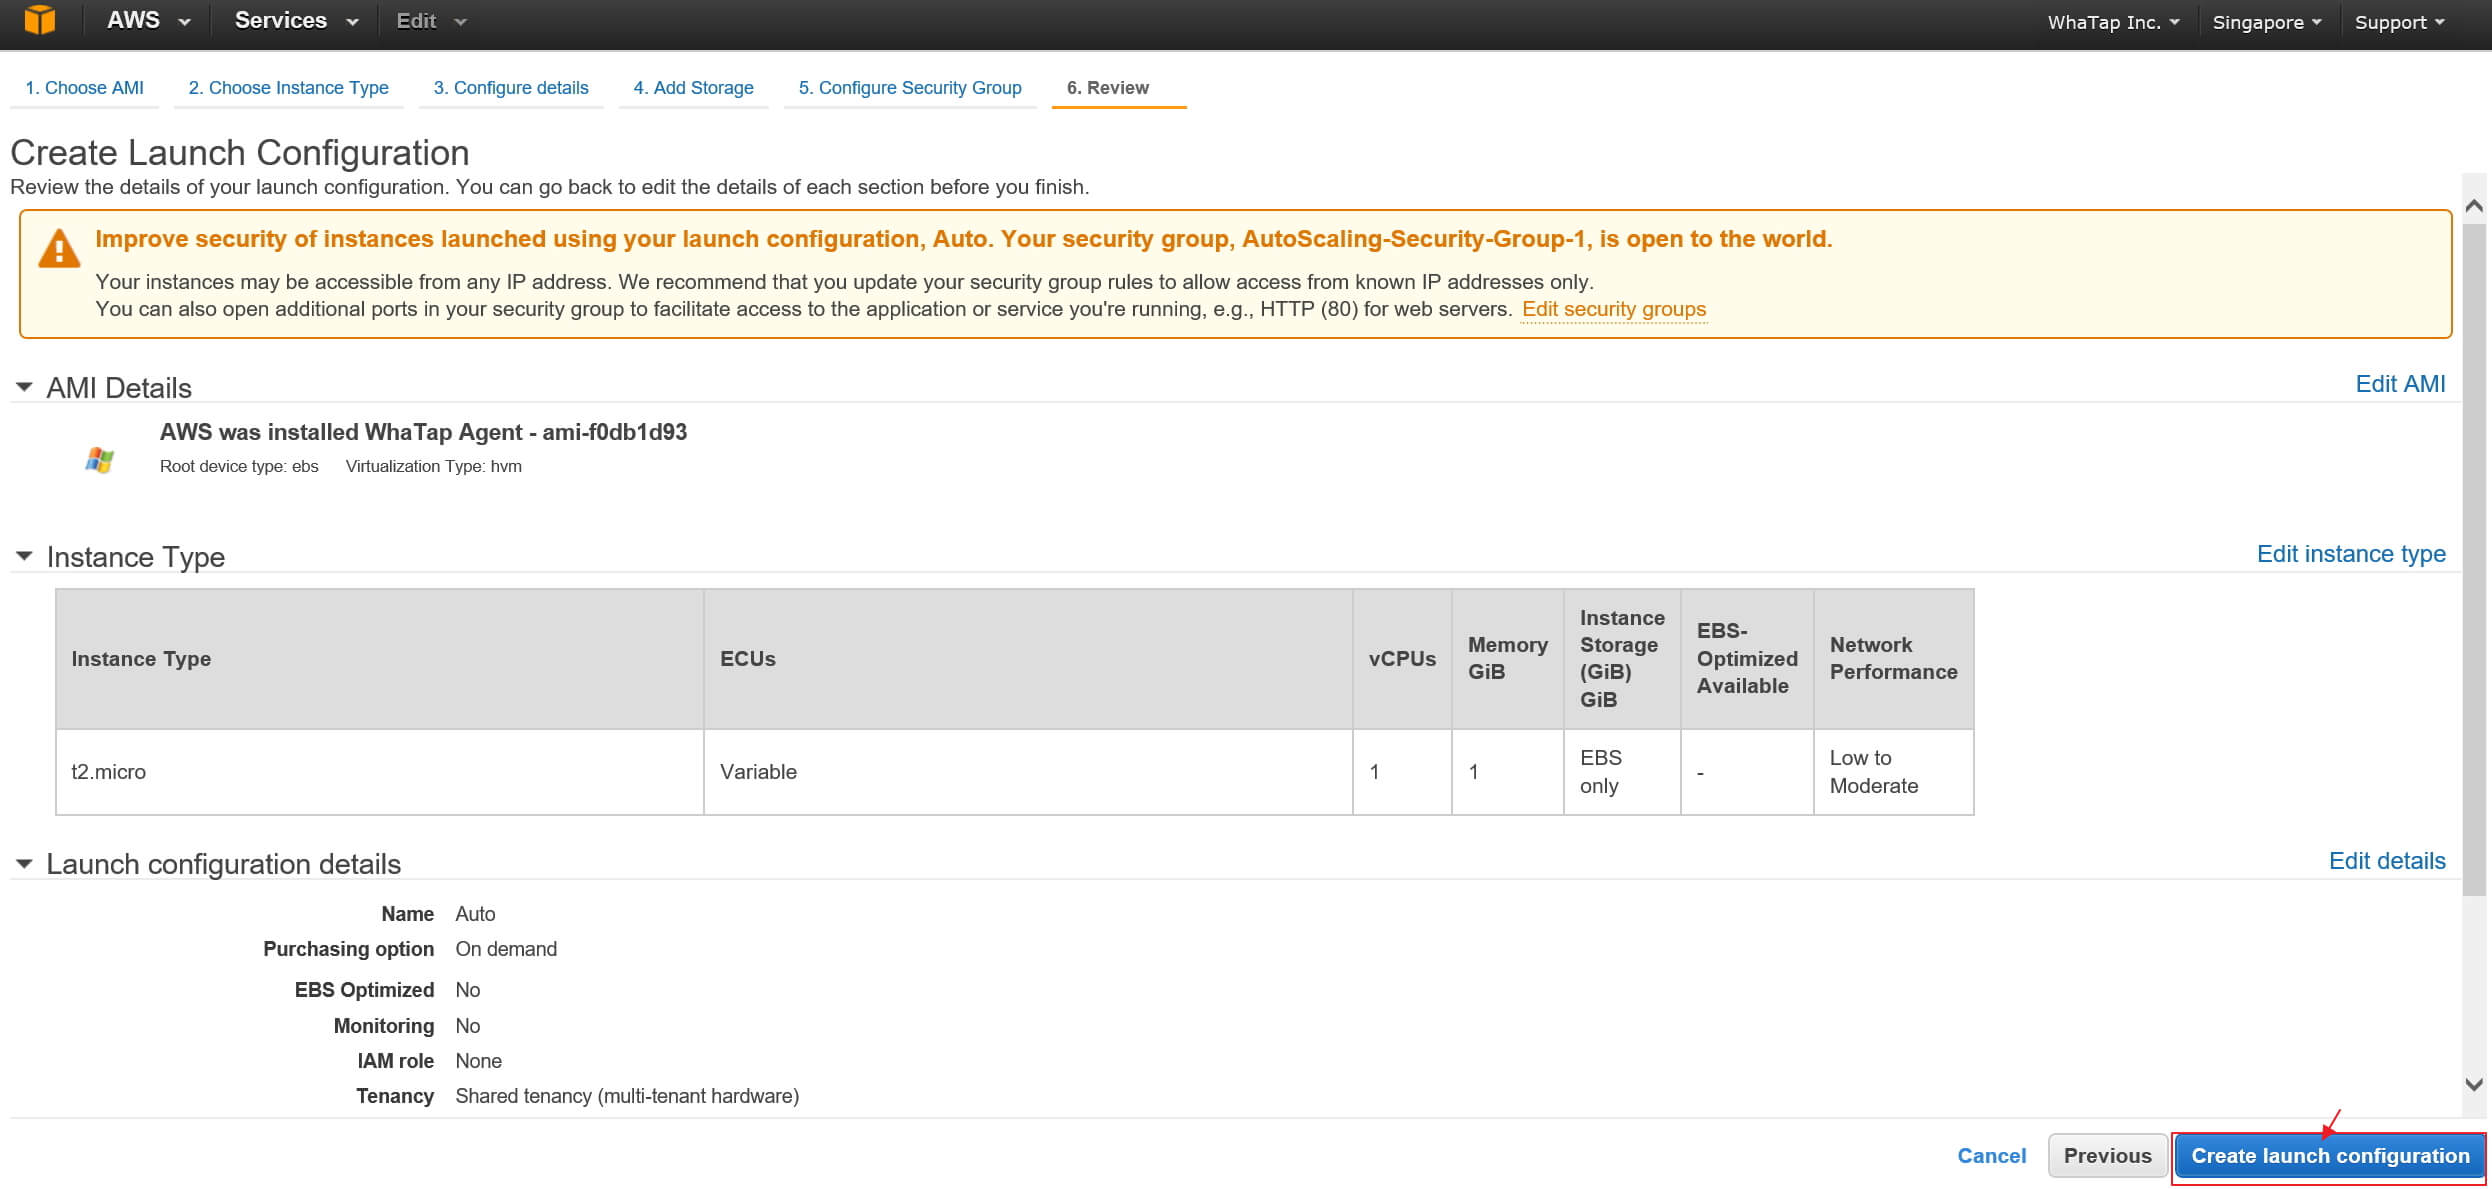2492x1189 pixels.
Task: Collapse the Launch configuration details section
Action: click(x=24, y=863)
